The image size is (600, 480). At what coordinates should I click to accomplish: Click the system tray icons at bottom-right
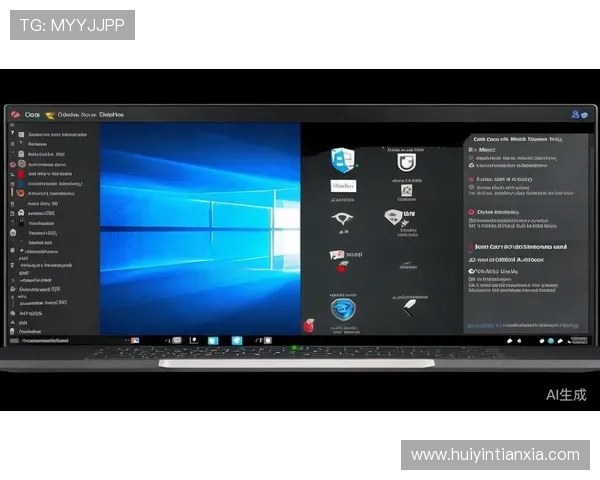[x=552, y=341]
